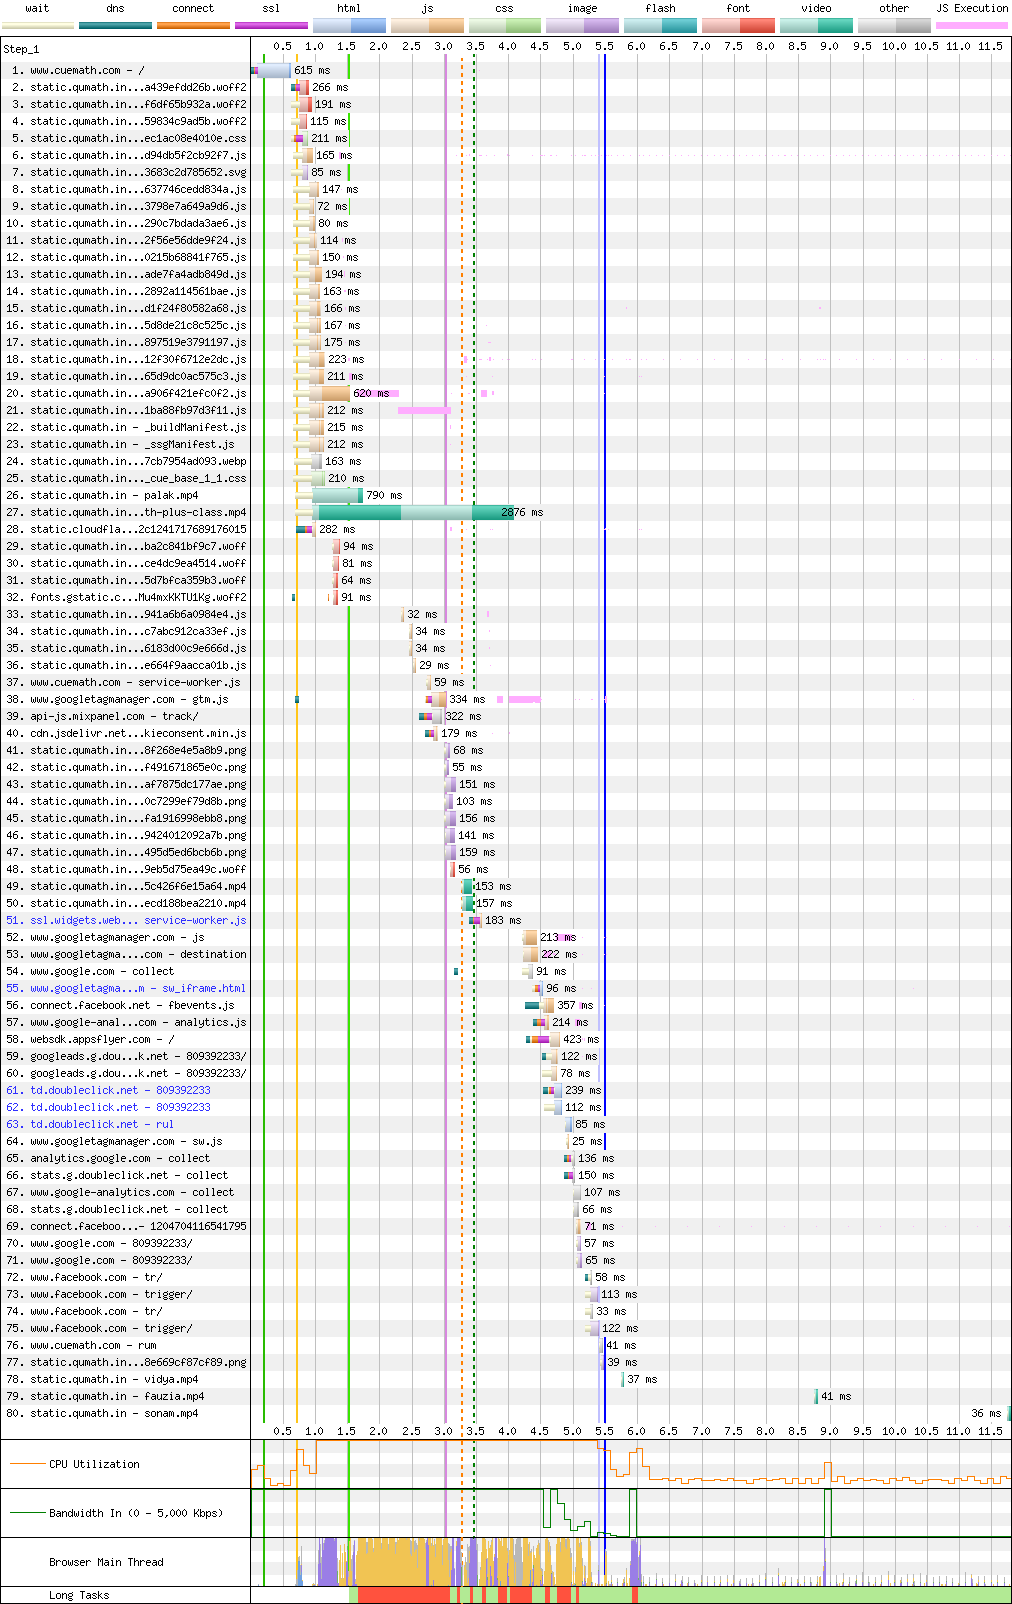Viewport: 1012px width, 1604px height.
Task: Click the Step_1 header label
Action: (x=21, y=49)
